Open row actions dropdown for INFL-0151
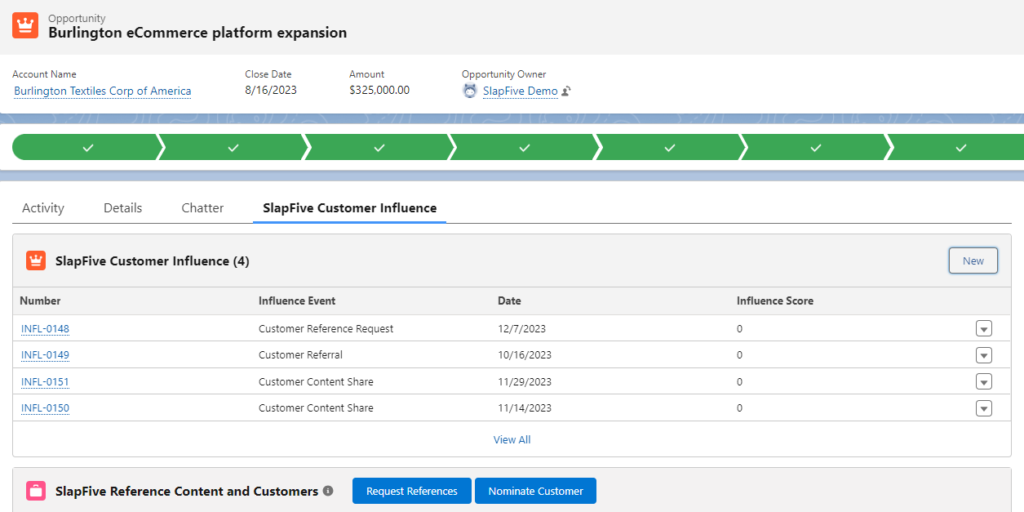Image resolution: width=1024 pixels, height=512 pixels. click(x=984, y=381)
